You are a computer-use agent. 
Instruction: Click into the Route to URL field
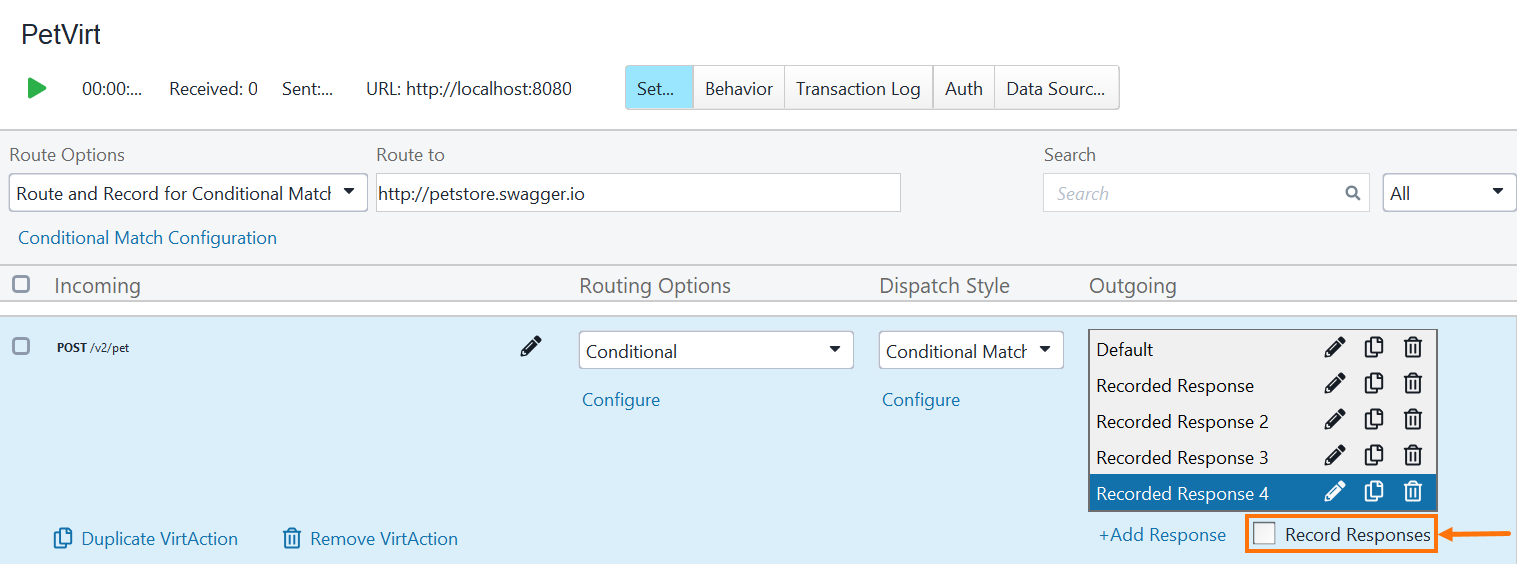coord(638,193)
